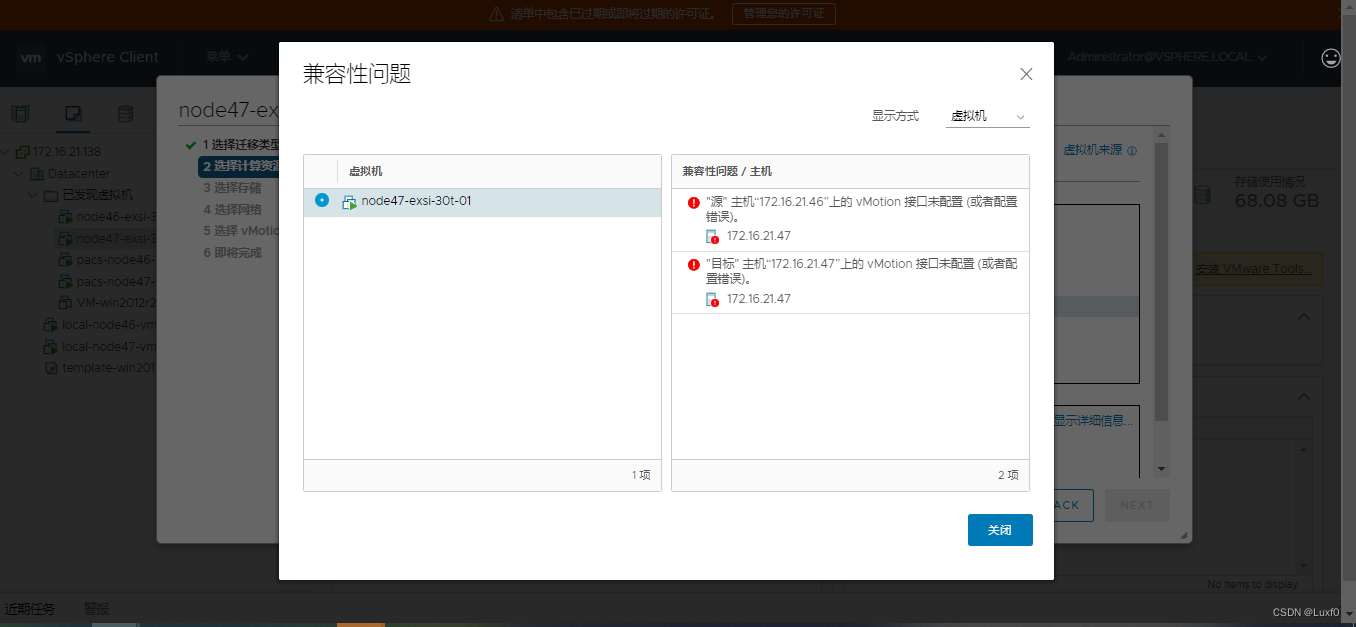Image resolution: width=1356 pixels, height=627 pixels.
Task: Click the 虚拟机 column header
Action: (365, 171)
